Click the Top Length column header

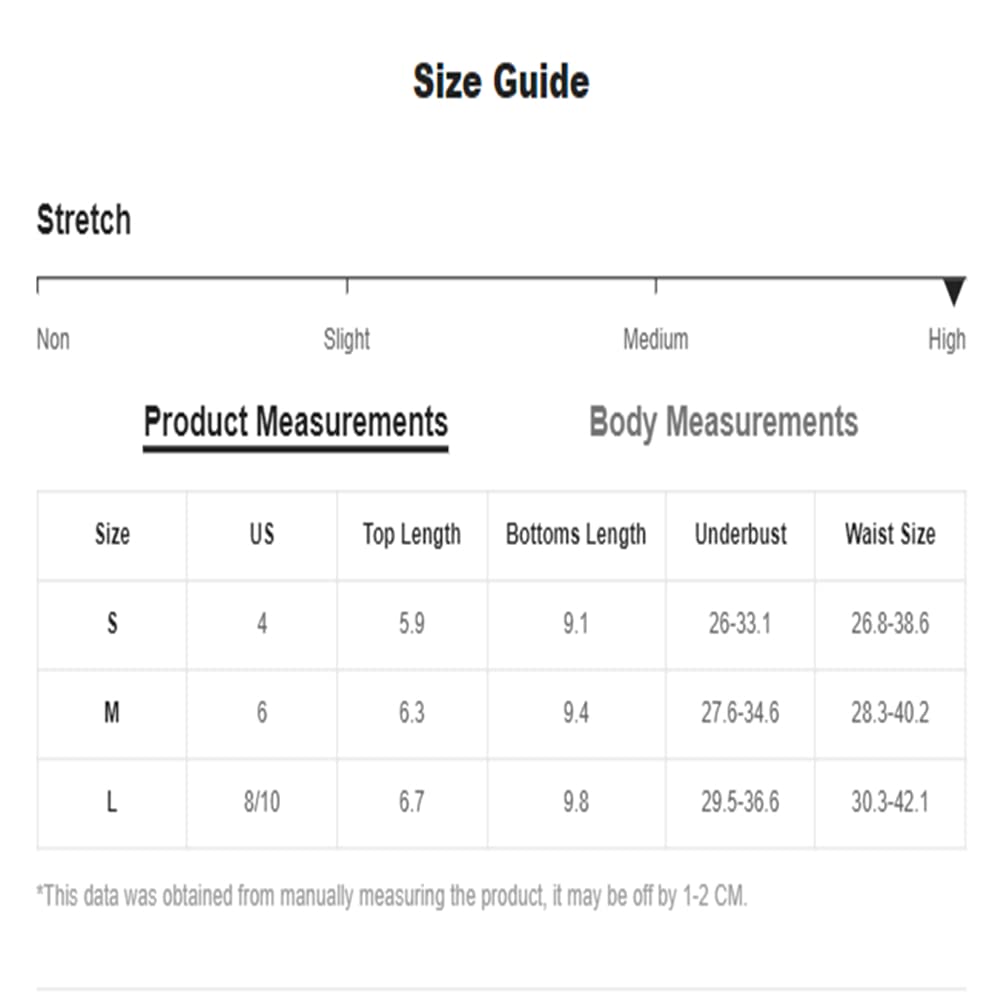click(412, 534)
